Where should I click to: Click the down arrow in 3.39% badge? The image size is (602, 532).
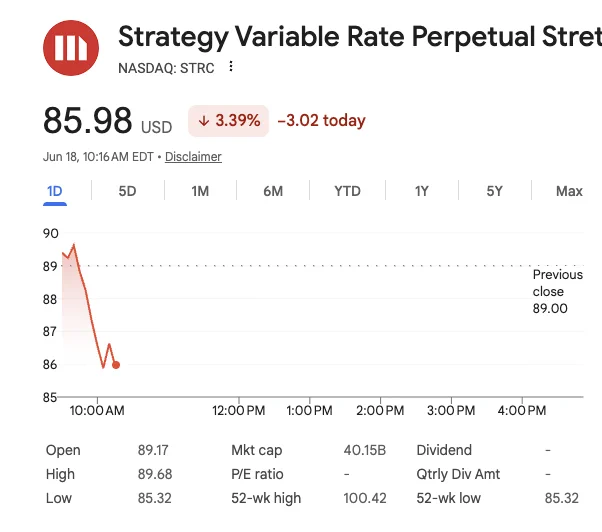coord(203,121)
